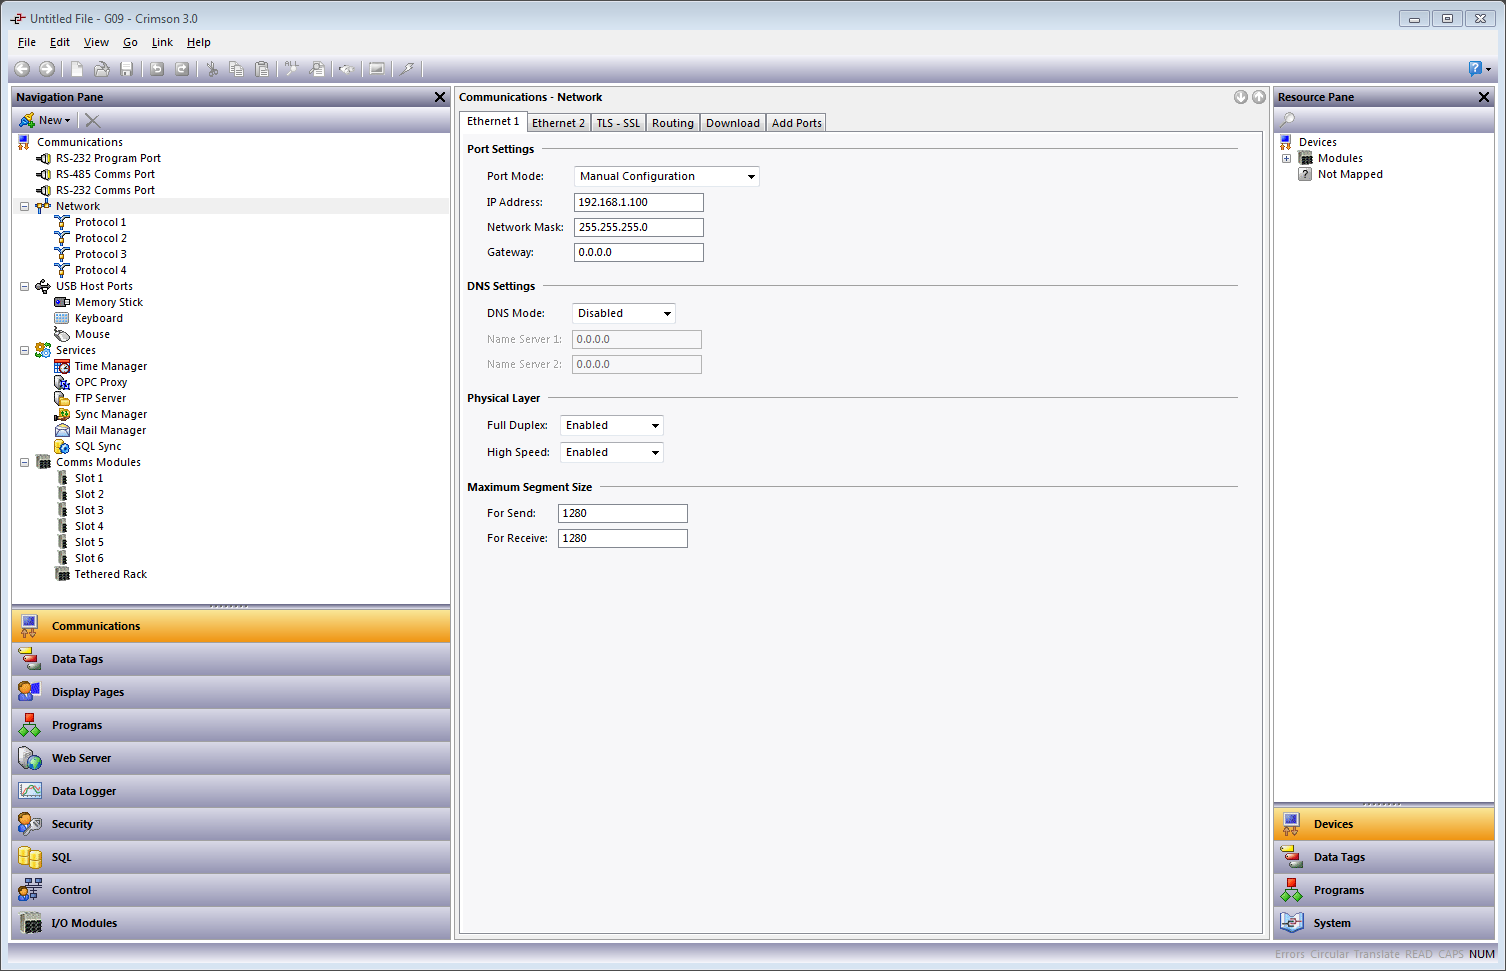The height and width of the screenshot is (971, 1506).
Task: Open the High Speed dropdown
Action: tap(655, 453)
